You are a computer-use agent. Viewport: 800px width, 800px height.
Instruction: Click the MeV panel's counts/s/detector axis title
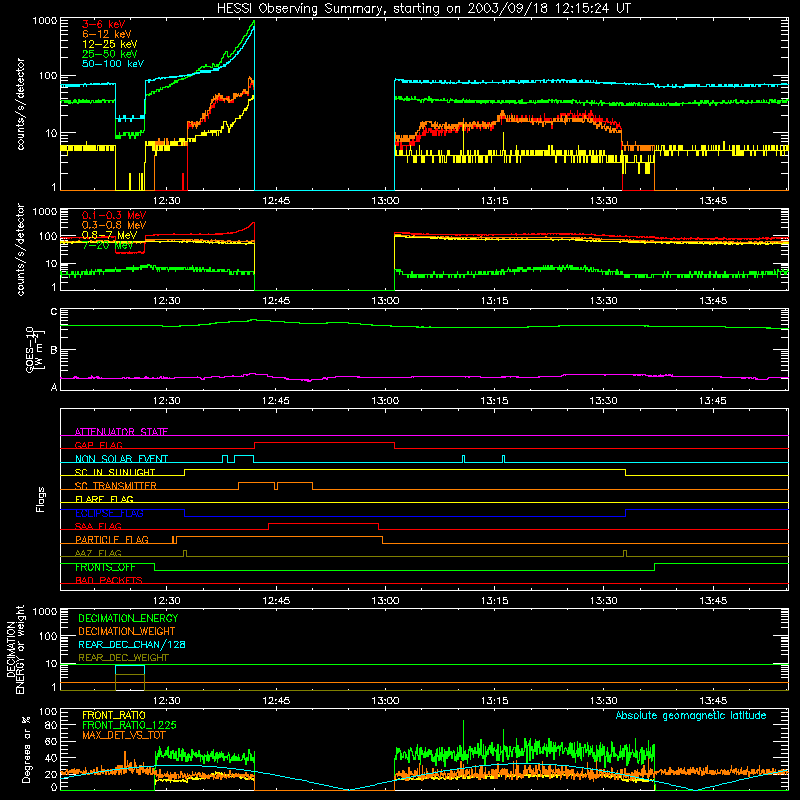20,249
